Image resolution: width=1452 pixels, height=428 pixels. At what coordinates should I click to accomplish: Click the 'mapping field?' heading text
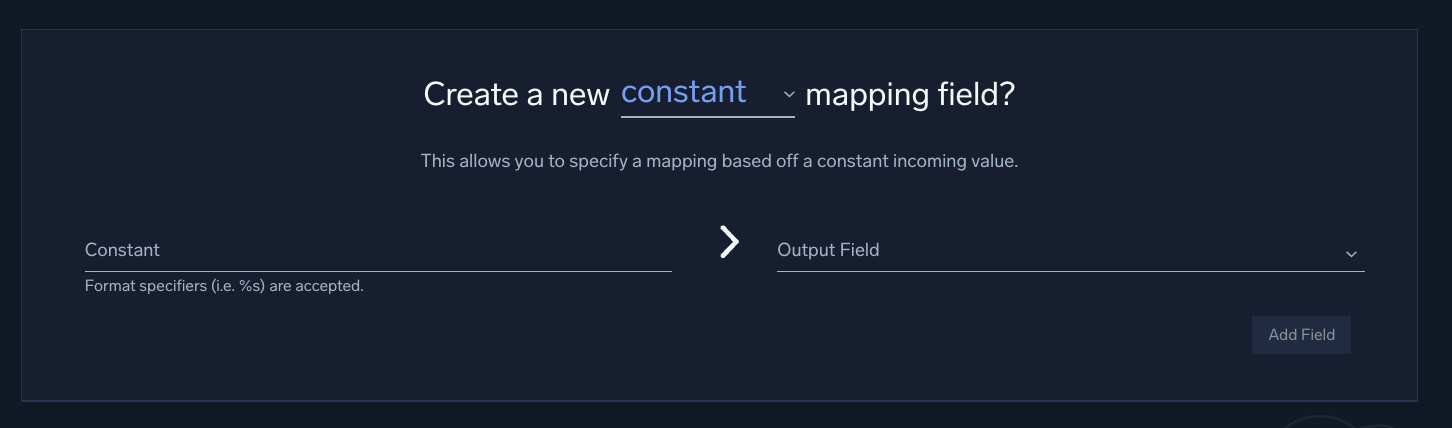coord(910,95)
